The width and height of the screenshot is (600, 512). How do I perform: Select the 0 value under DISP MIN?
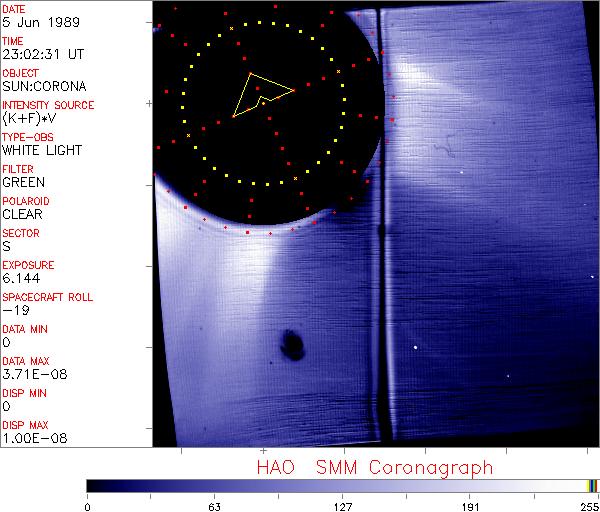(7, 406)
